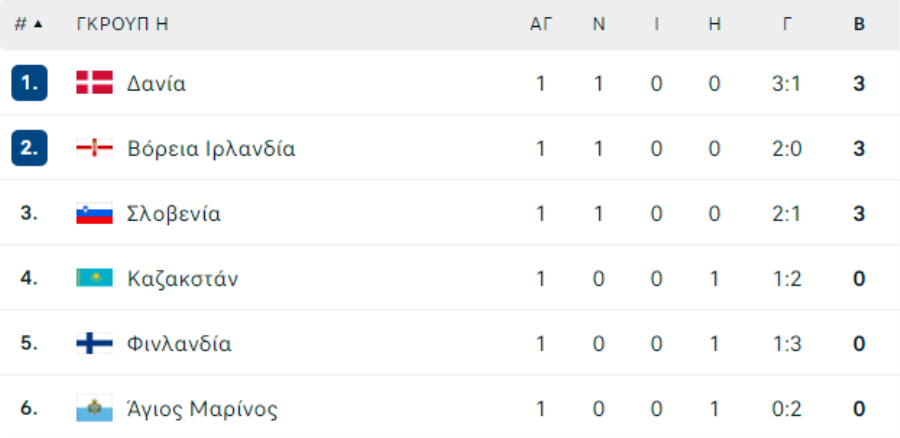Open the Δανία team link

157,84
